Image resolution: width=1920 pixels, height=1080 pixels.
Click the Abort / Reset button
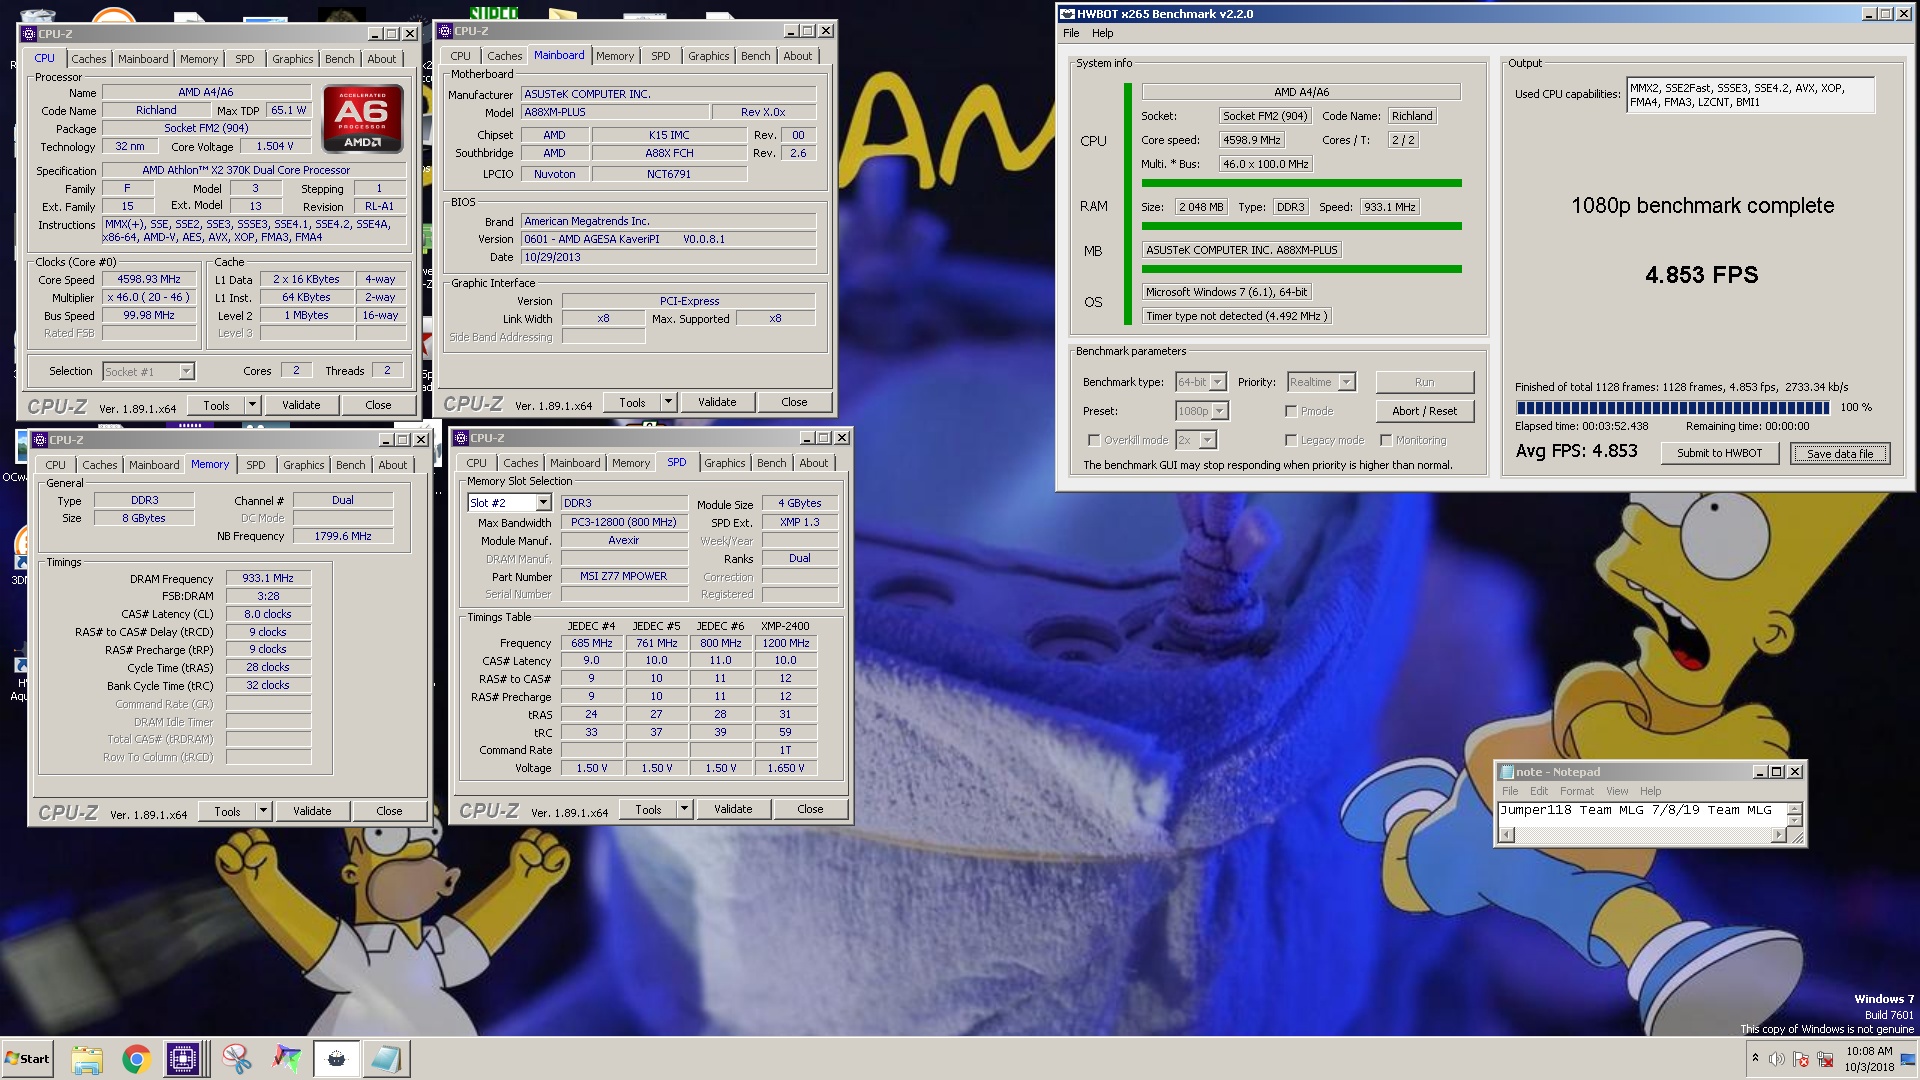[1424, 411]
